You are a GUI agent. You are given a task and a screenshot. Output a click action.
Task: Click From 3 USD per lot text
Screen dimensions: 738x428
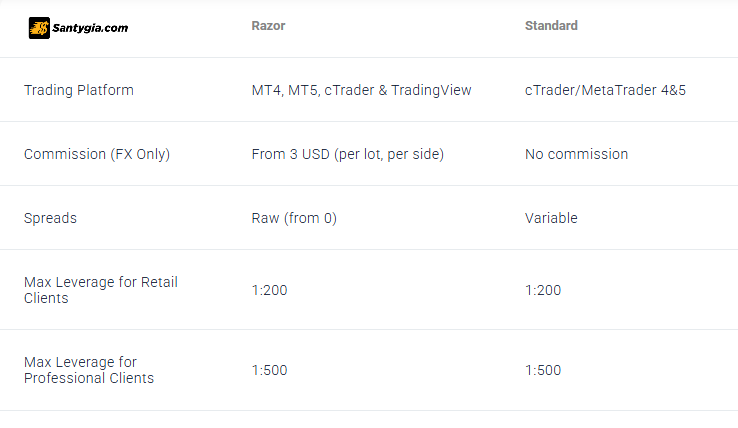pos(348,154)
